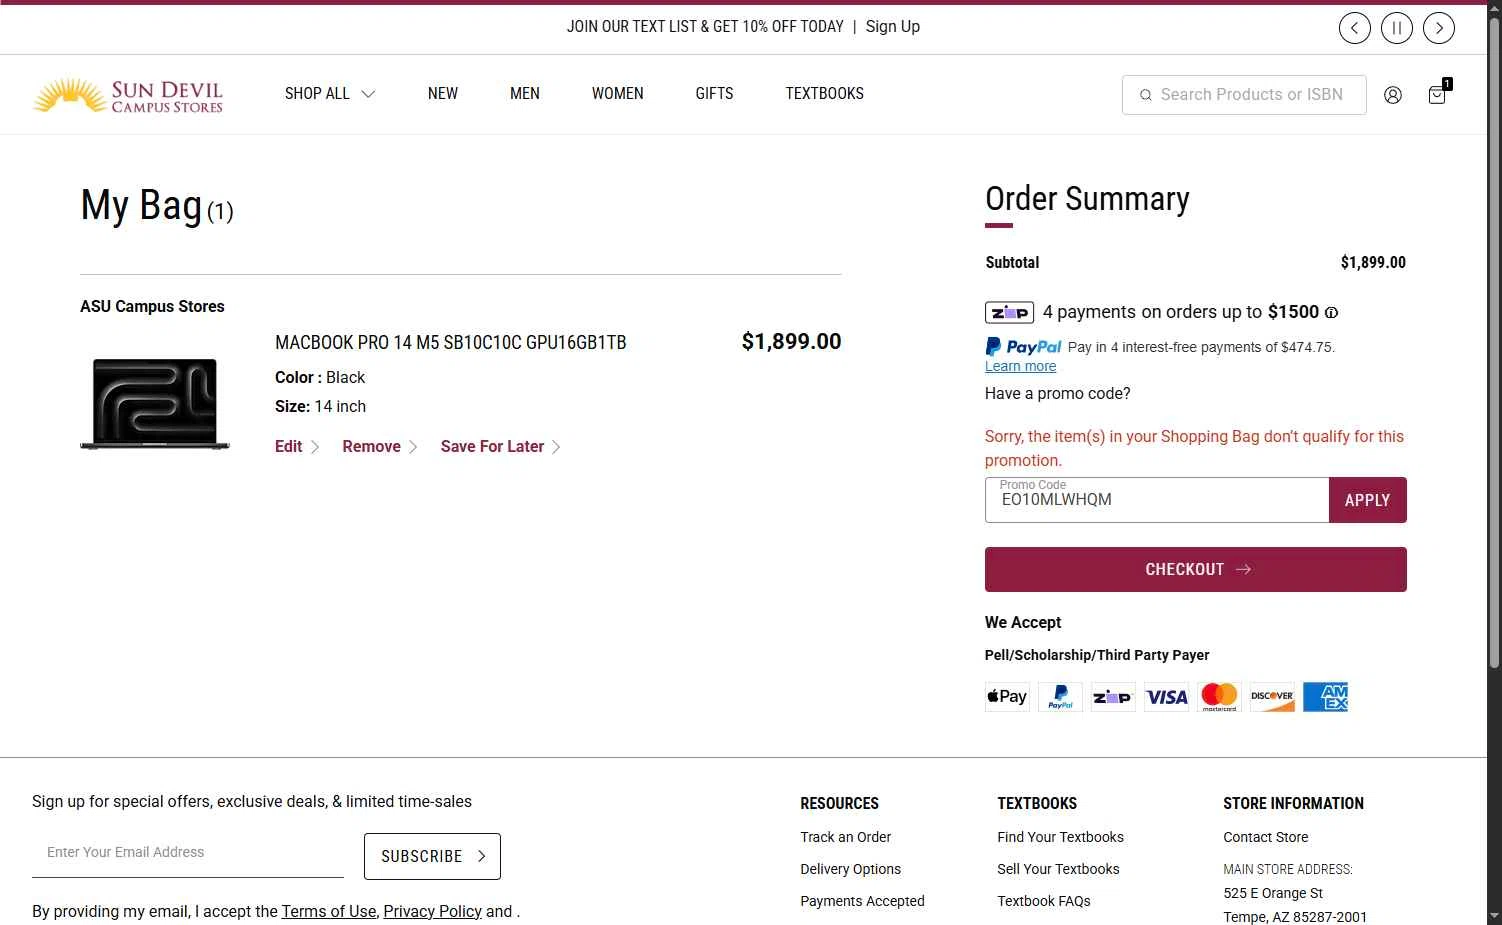This screenshot has width=1502, height=925.
Task: Click the Checkout button
Action: (x=1195, y=569)
